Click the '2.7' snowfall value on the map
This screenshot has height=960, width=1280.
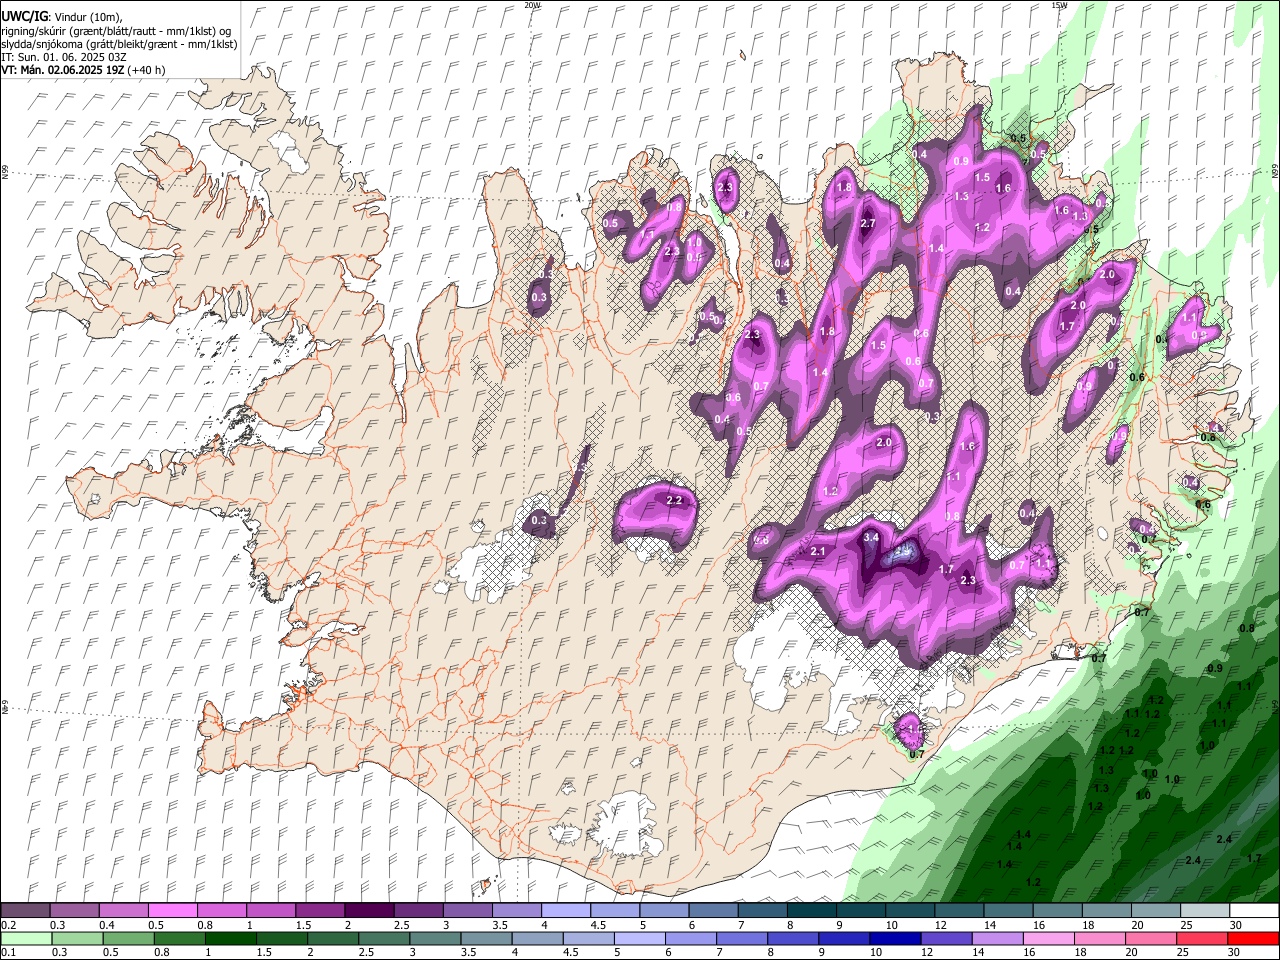coord(868,223)
